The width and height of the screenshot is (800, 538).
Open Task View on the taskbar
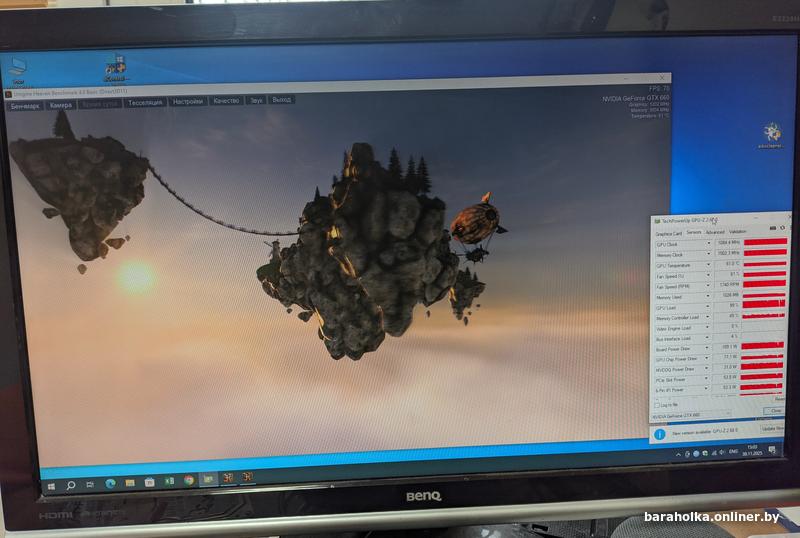[90, 484]
